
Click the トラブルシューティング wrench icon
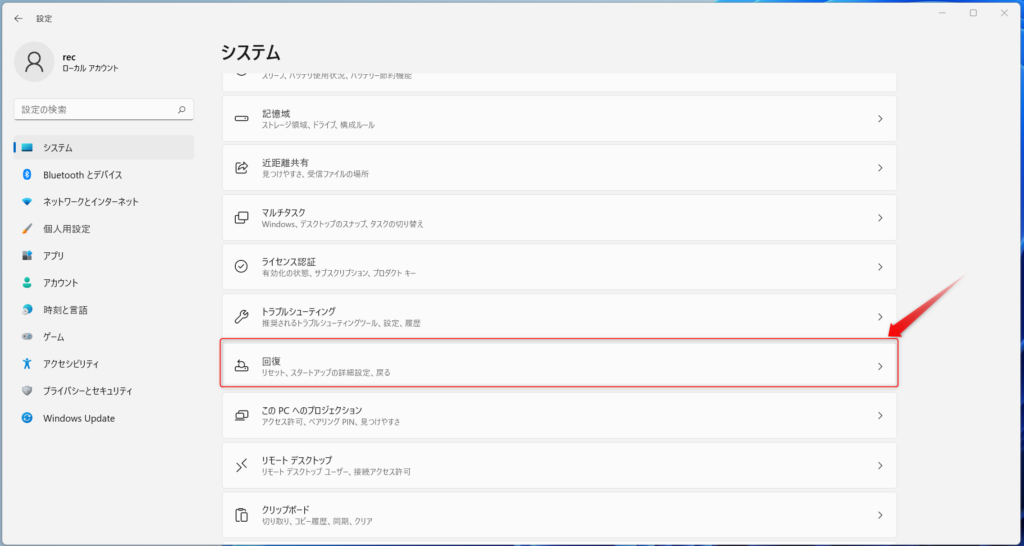(x=242, y=317)
